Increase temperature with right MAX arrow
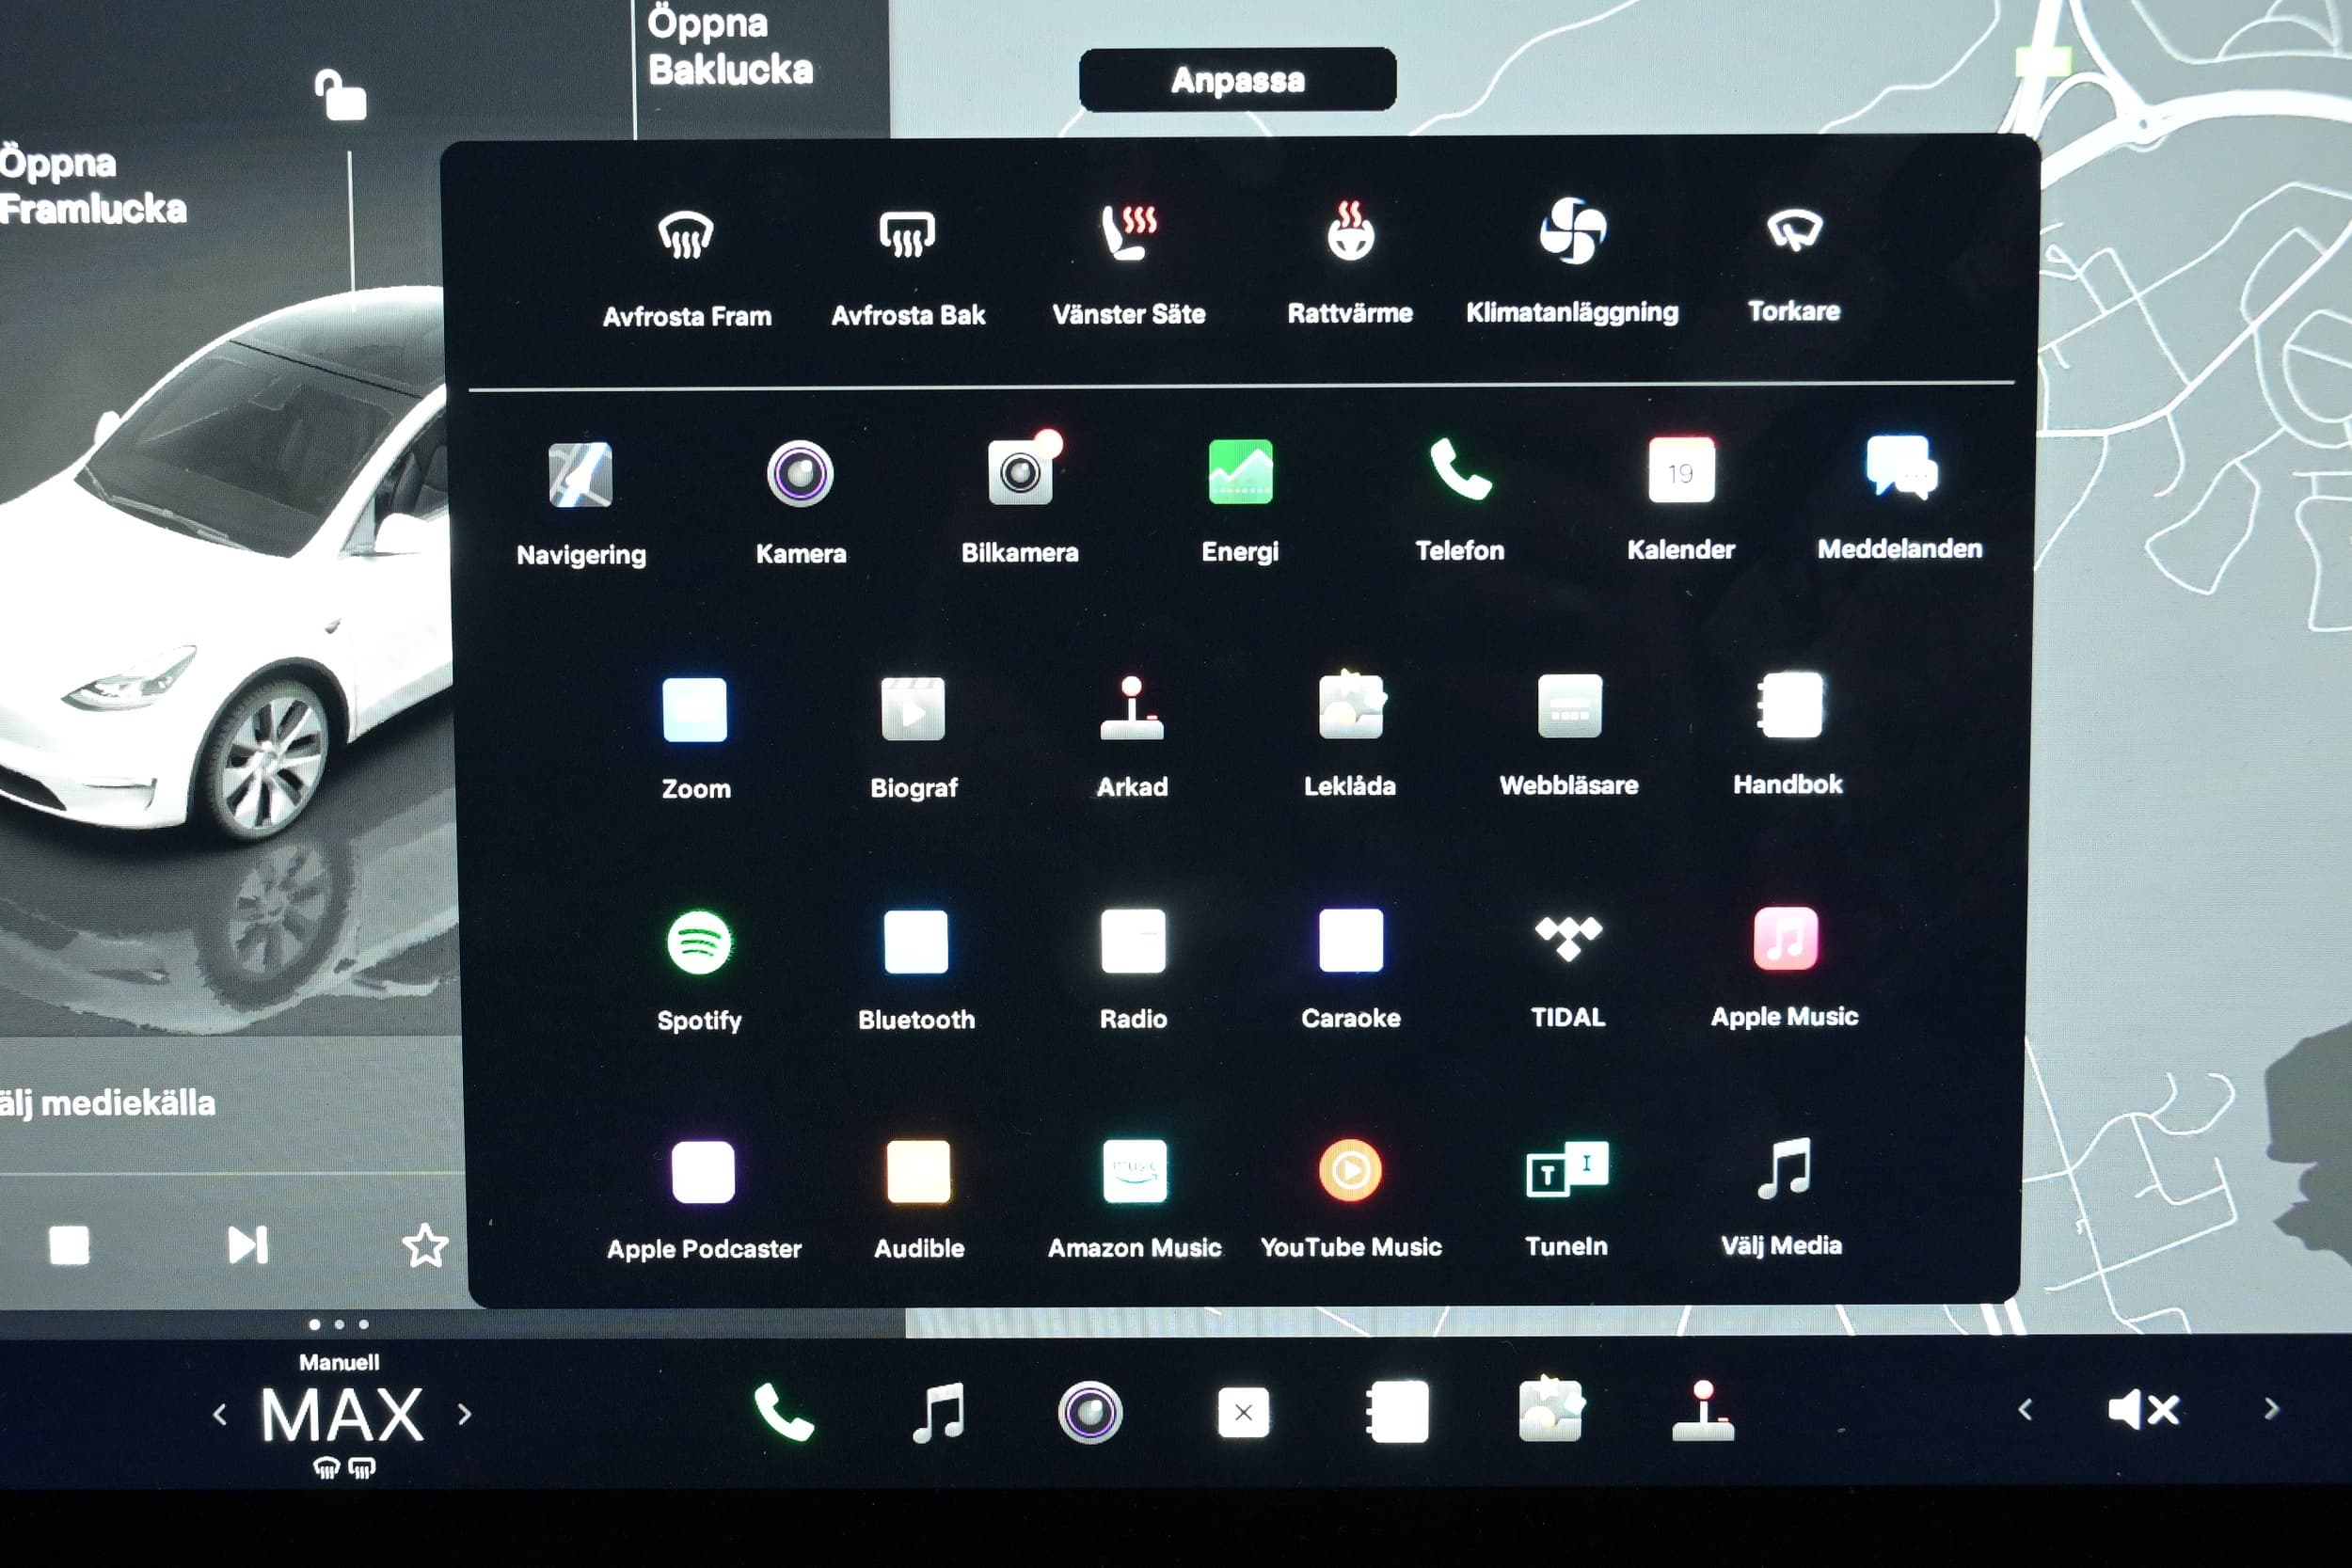 tap(464, 1414)
